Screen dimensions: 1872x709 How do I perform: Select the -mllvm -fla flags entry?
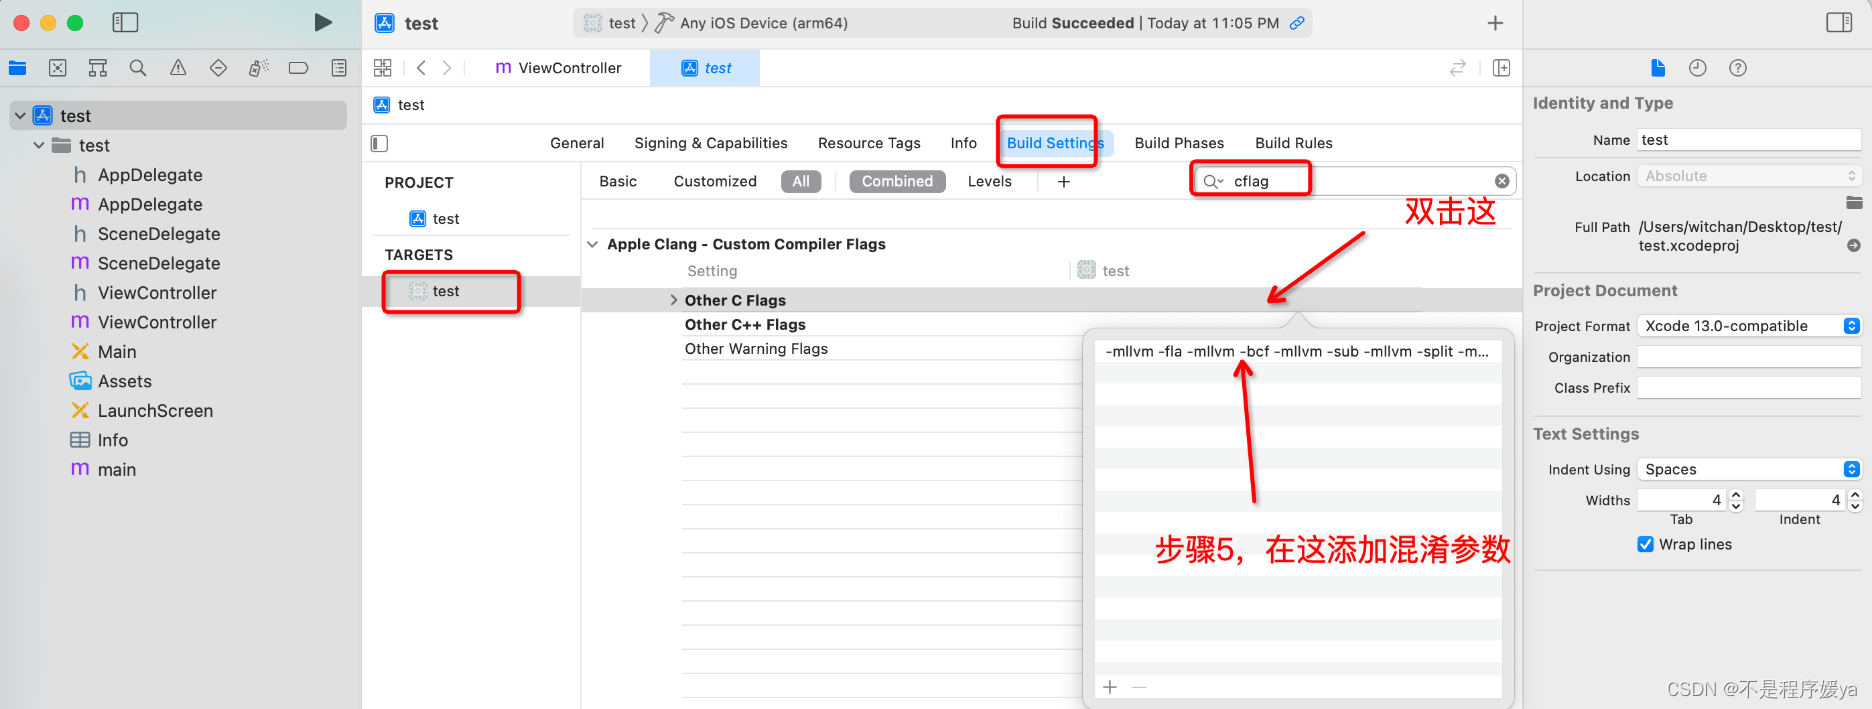1298,352
